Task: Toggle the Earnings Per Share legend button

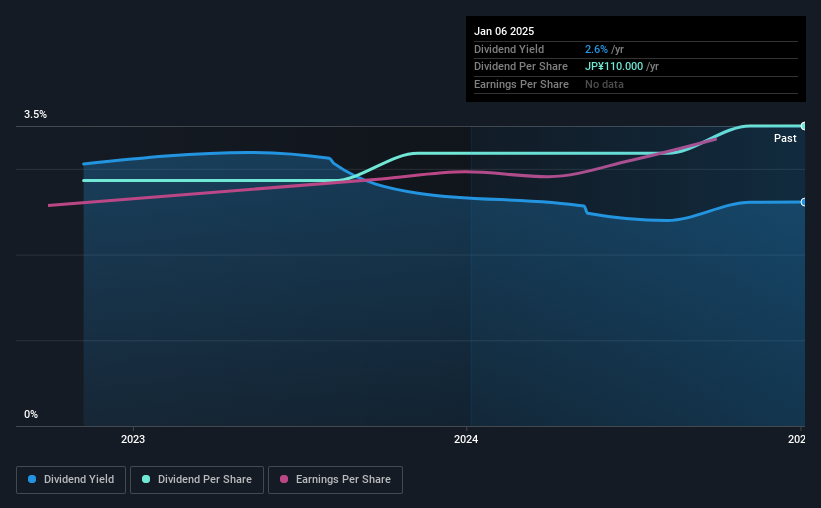Action: pyautogui.click(x=335, y=480)
